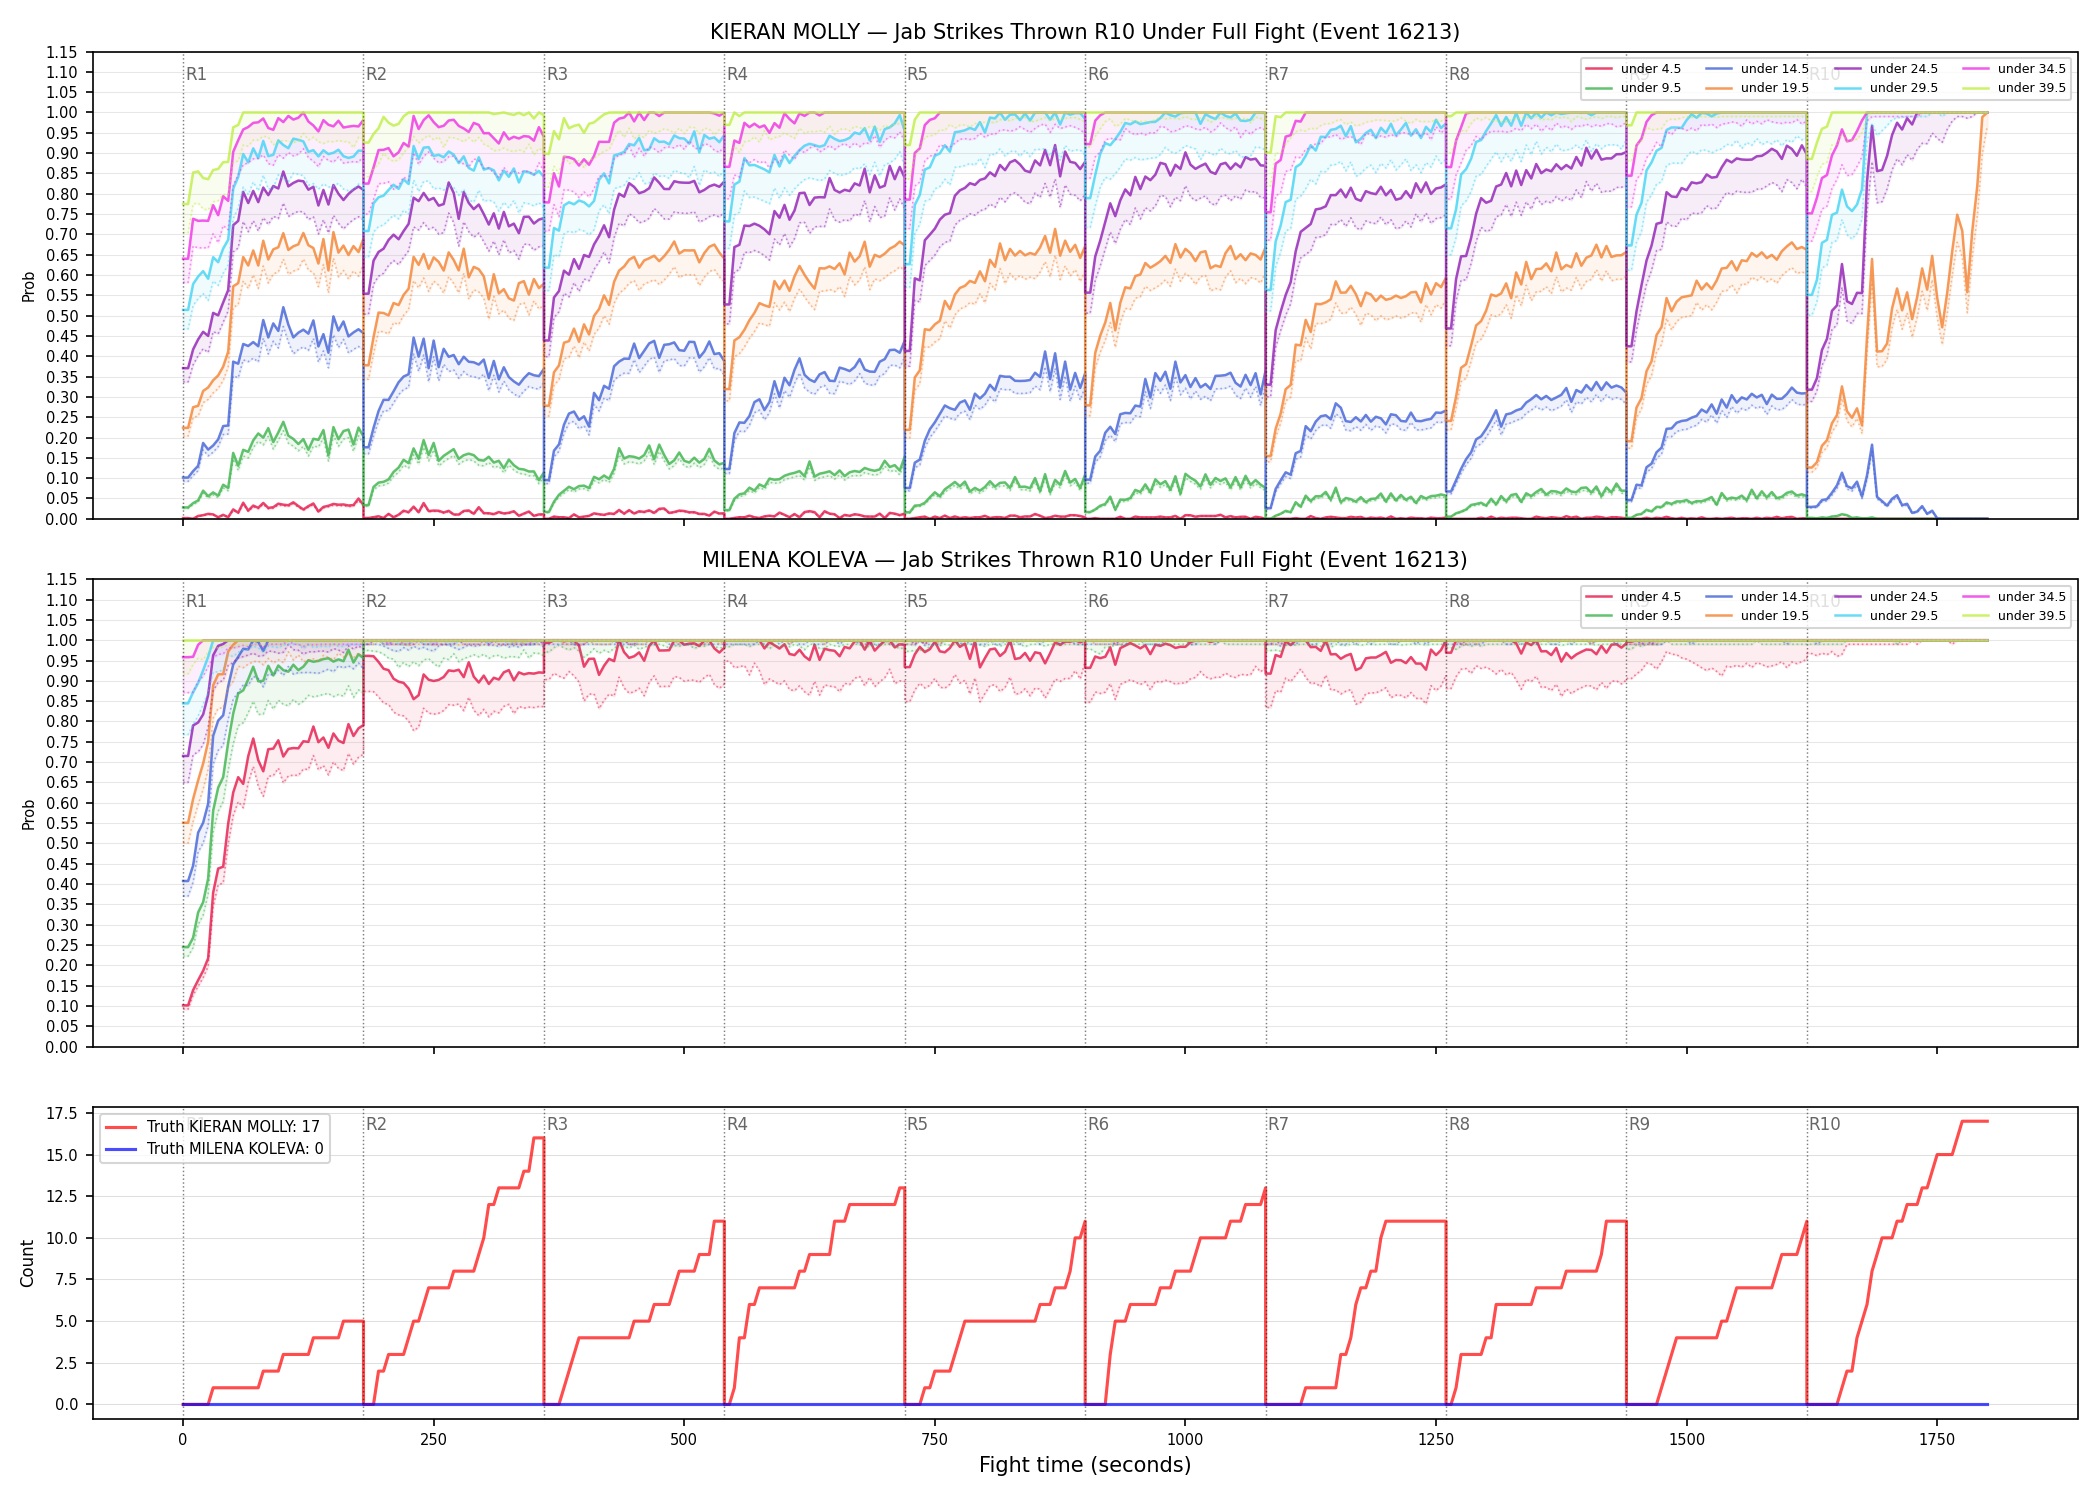Click the x-axis tick label 1500

(x=1687, y=1440)
